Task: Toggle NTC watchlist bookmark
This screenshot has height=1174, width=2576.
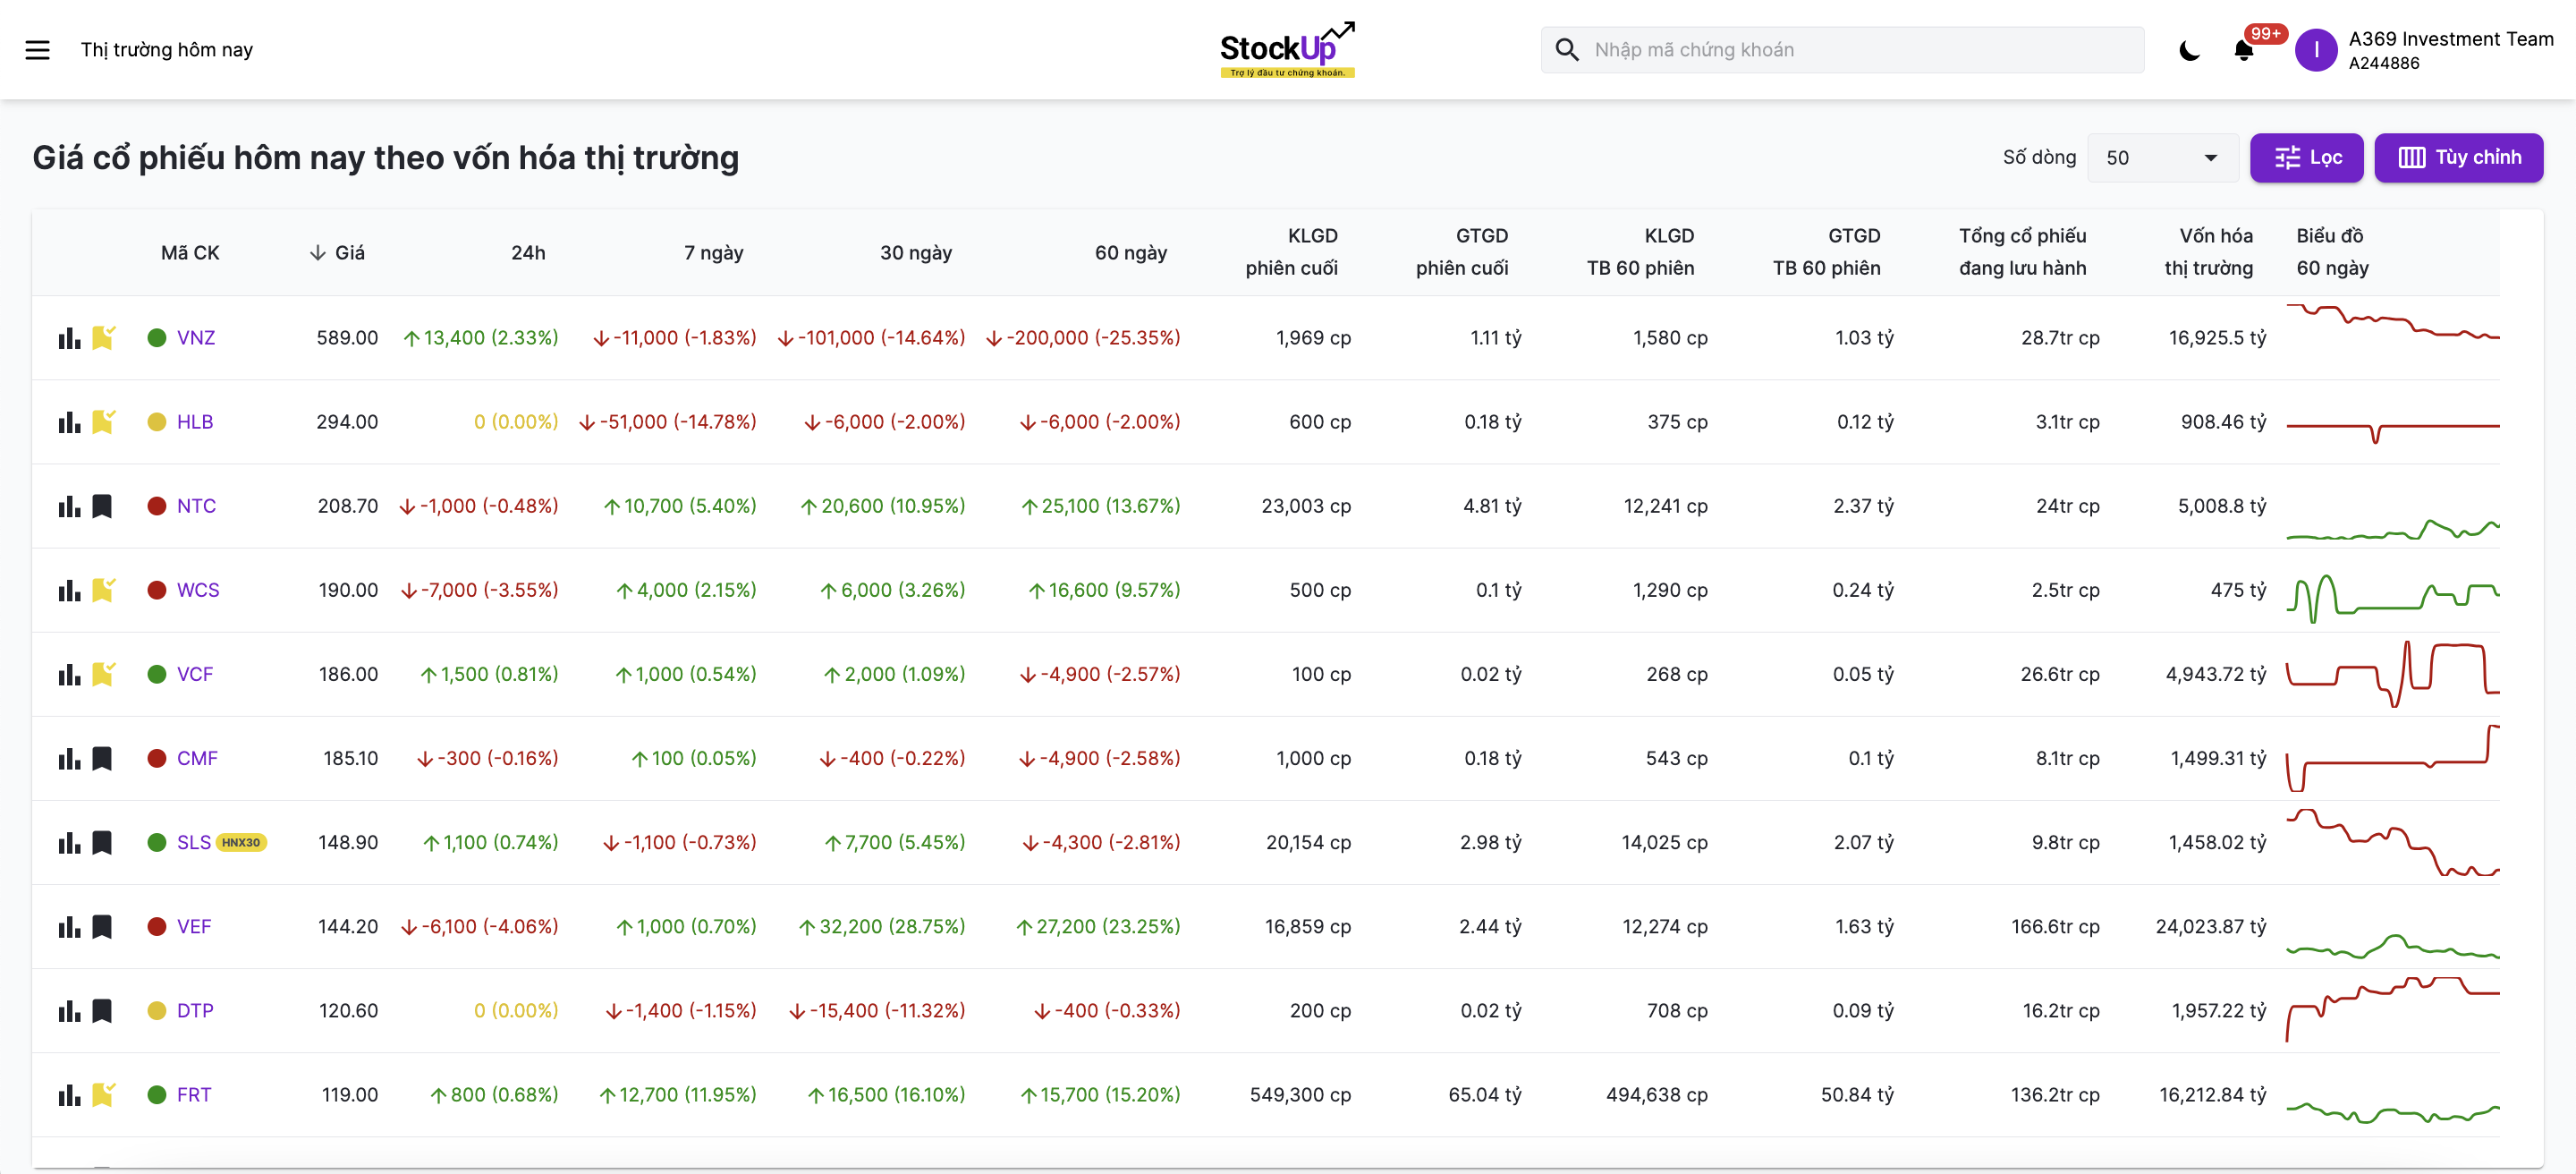Action: pyautogui.click(x=102, y=506)
